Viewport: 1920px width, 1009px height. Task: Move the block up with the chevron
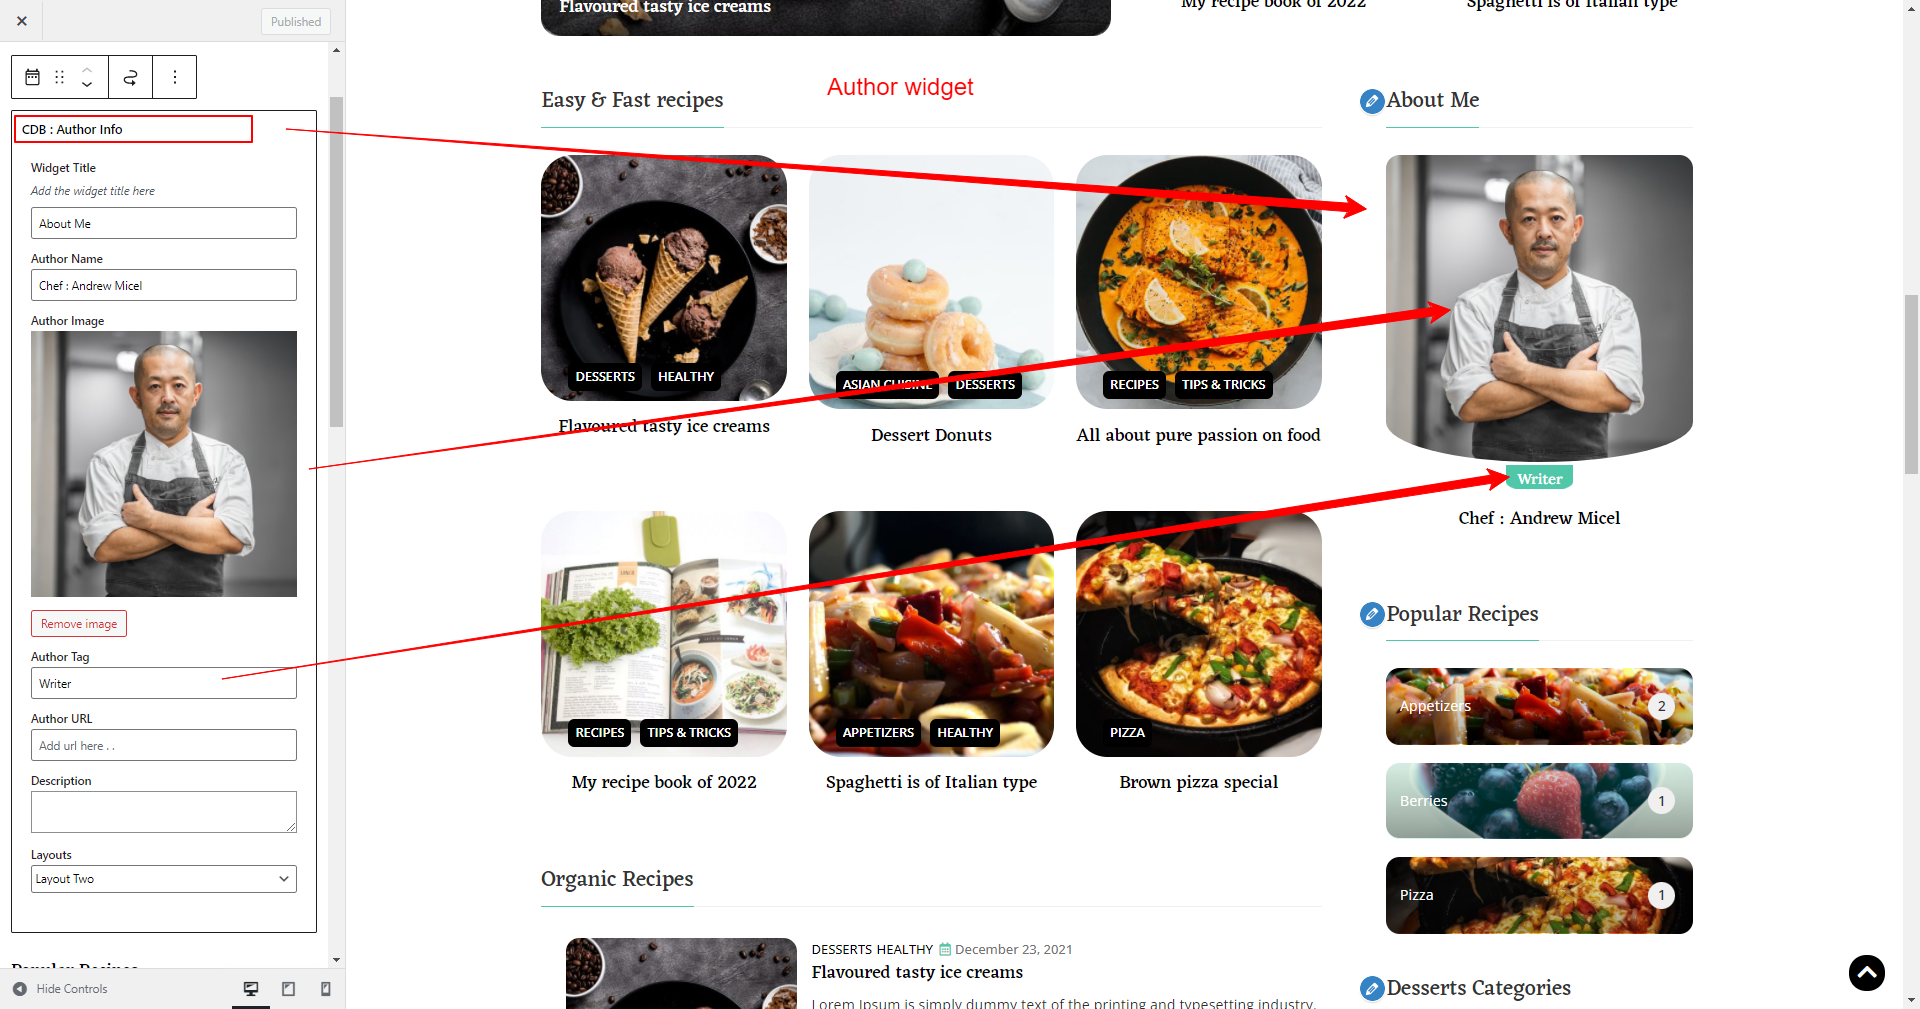[87, 70]
